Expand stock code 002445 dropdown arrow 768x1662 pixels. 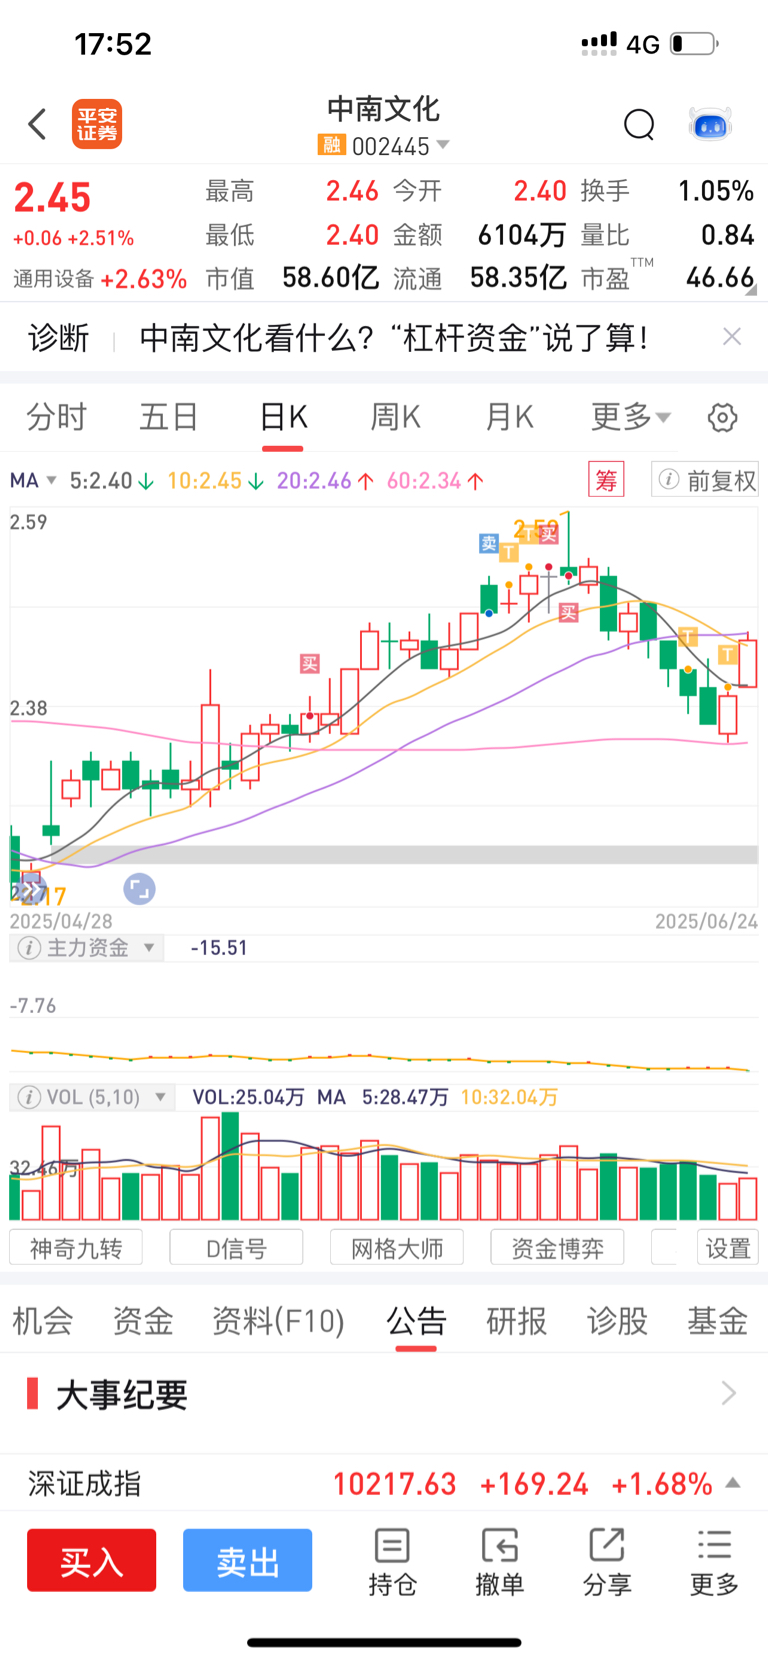pyautogui.click(x=443, y=145)
